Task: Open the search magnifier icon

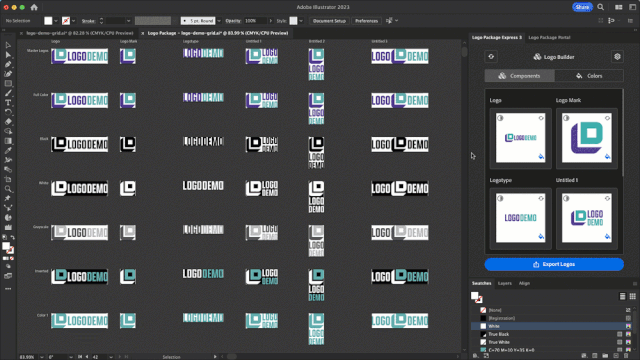Action: [601, 7]
